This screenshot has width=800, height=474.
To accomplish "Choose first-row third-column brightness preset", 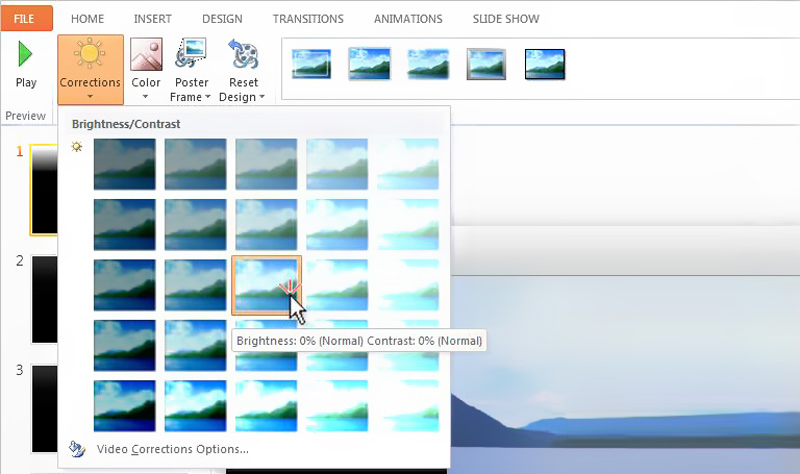I will click(x=266, y=164).
